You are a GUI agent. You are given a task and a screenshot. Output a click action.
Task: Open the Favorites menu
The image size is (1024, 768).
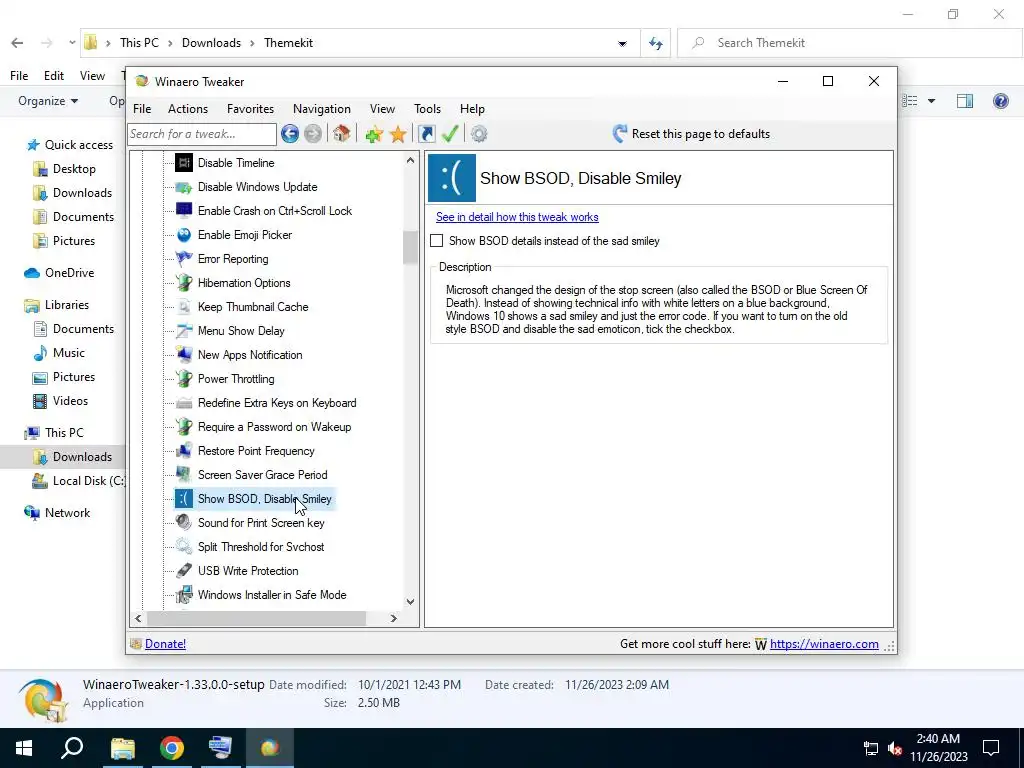[x=250, y=109]
